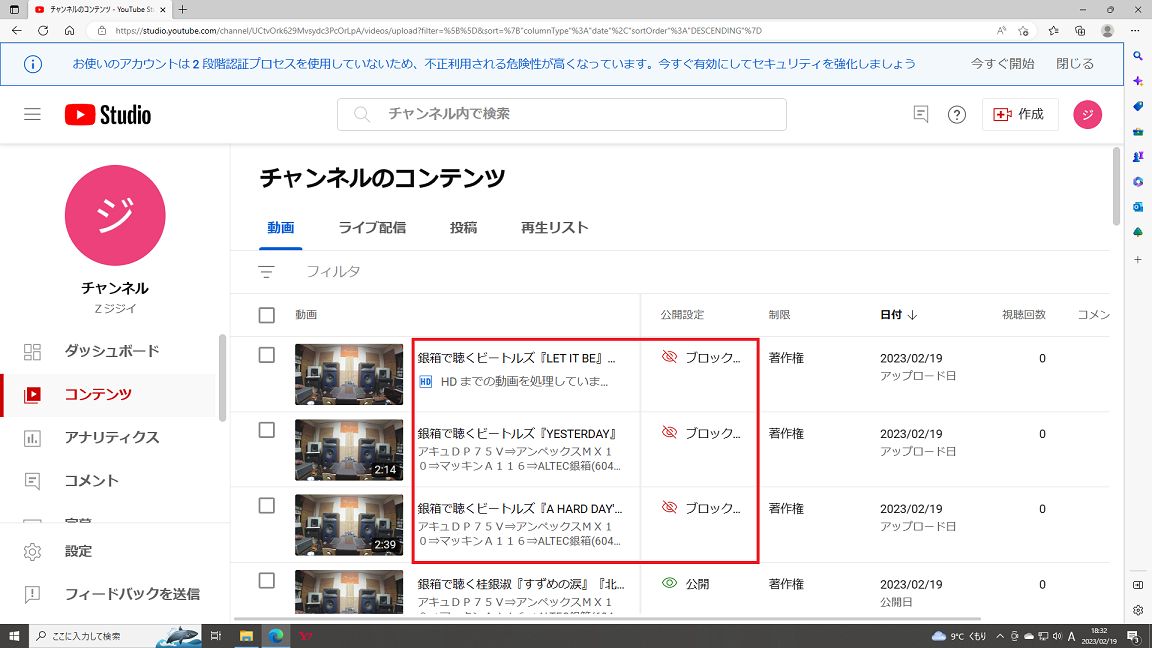The height and width of the screenshot is (648, 1152).
Task: Tick the select-all checkbox in table header
Action: pyautogui.click(x=267, y=315)
